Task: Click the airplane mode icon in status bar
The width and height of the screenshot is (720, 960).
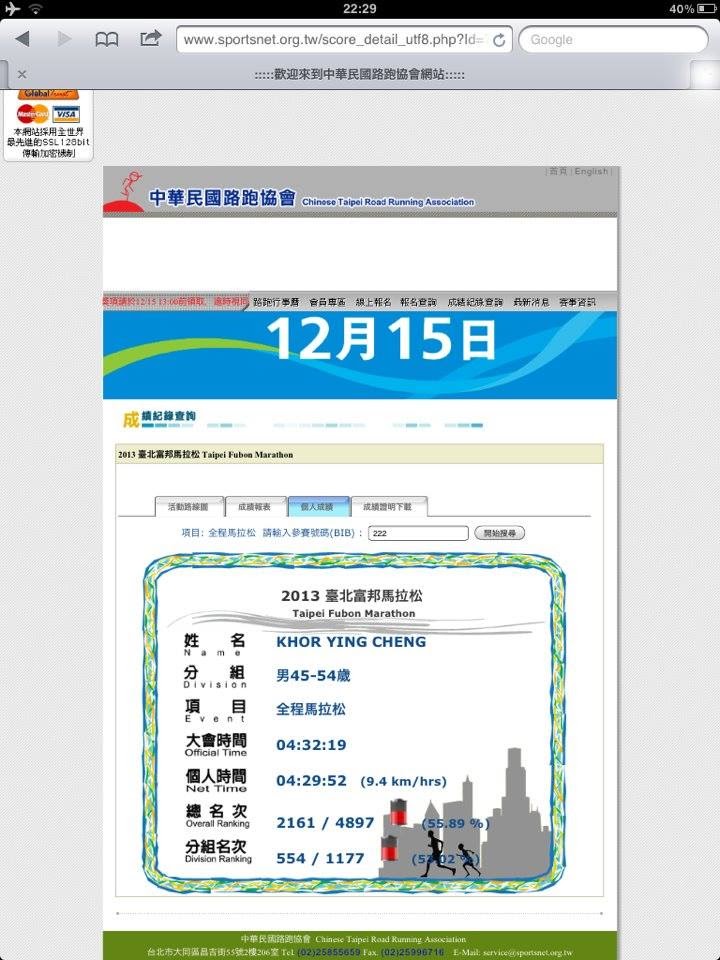Action: click(12, 9)
